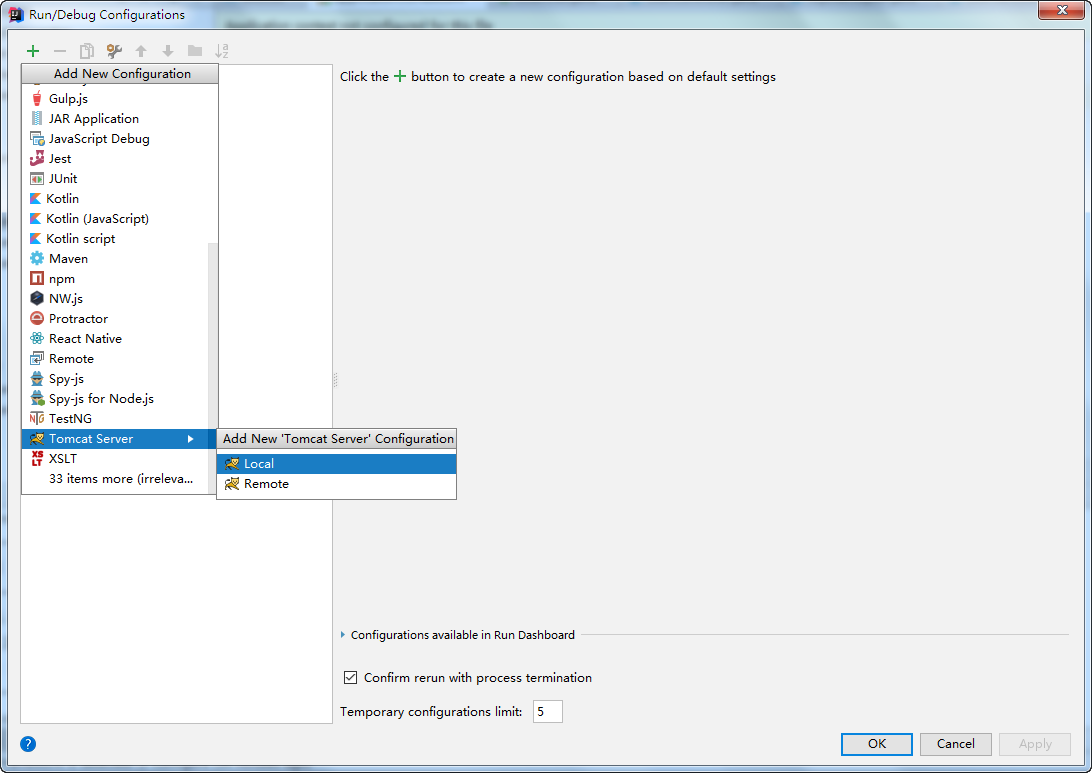Image resolution: width=1092 pixels, height=773 pixels.
Task: Click the Temporary configurations limit field
Action: (547, 712)
